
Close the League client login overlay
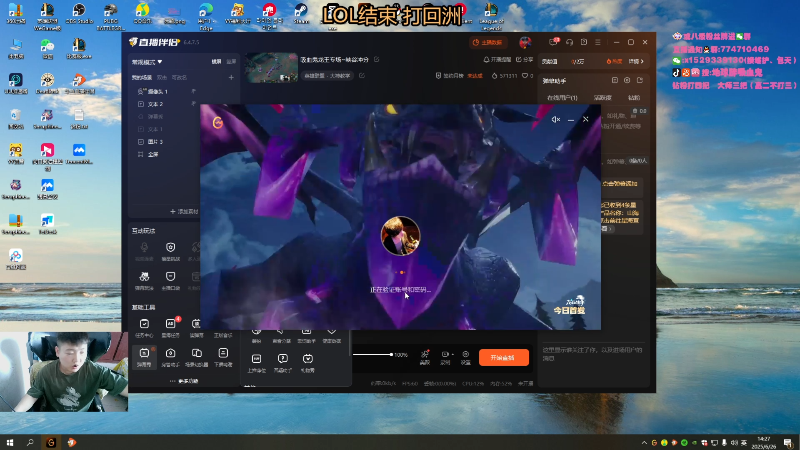pyautogui.click(x=586, y=119)
